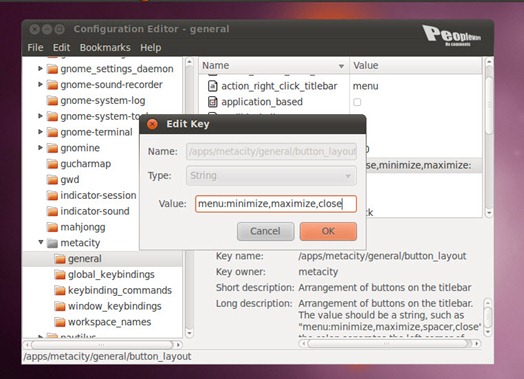524x379 pixels.
Task: Confirm with the OK button
Action: tap(328, 231)
